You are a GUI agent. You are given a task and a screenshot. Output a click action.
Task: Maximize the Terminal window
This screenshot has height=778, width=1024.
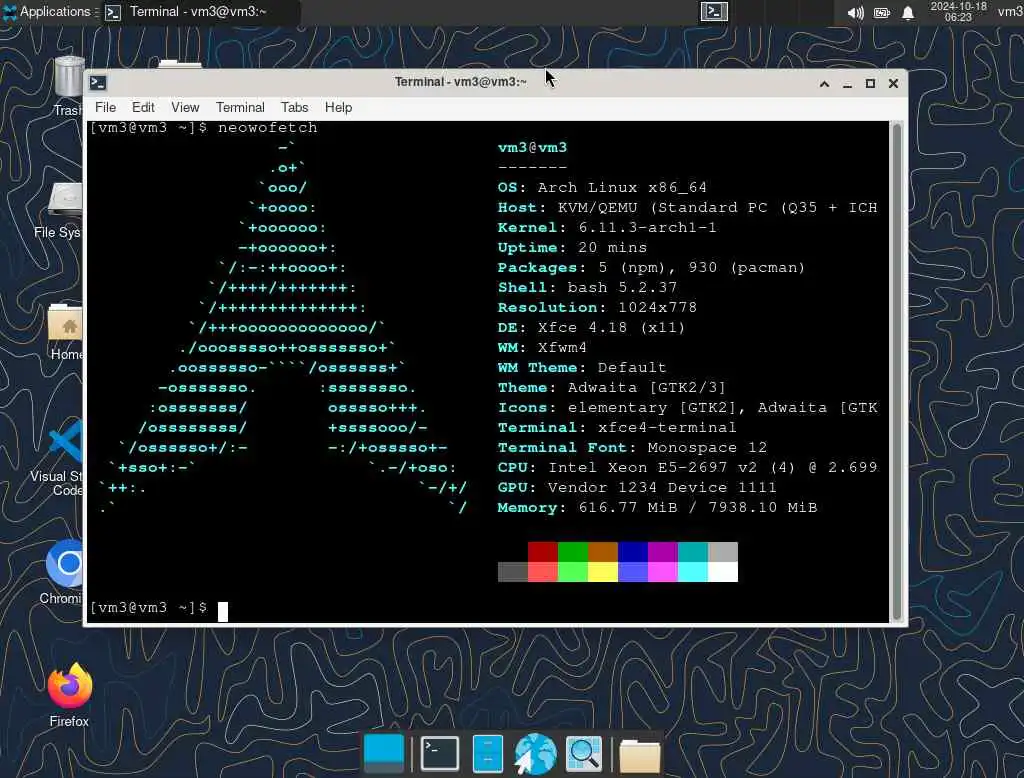(870, 84)
